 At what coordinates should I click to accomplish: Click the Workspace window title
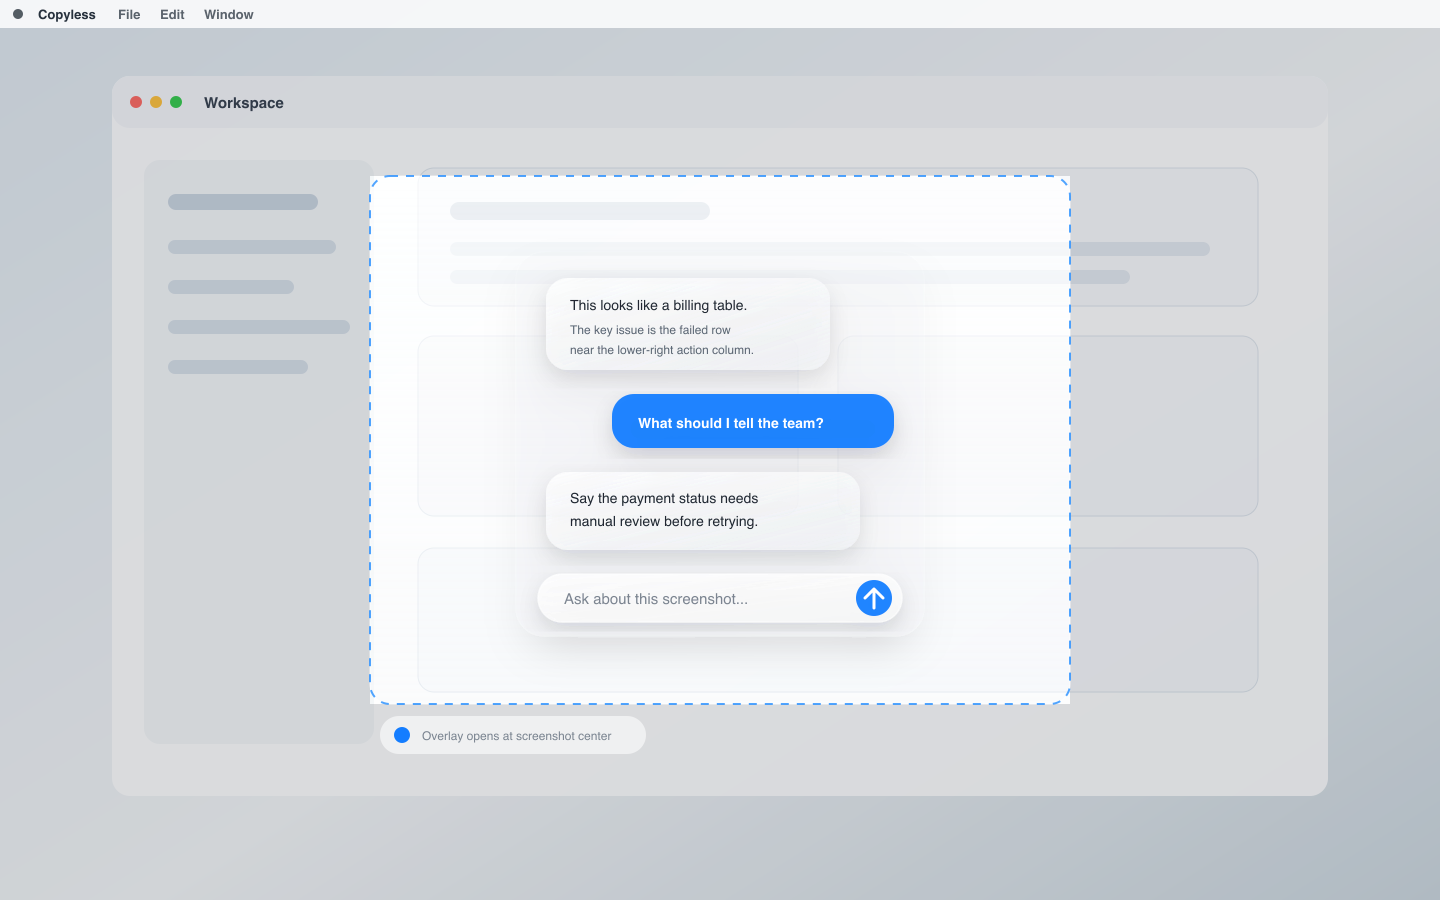coord(244,103)
